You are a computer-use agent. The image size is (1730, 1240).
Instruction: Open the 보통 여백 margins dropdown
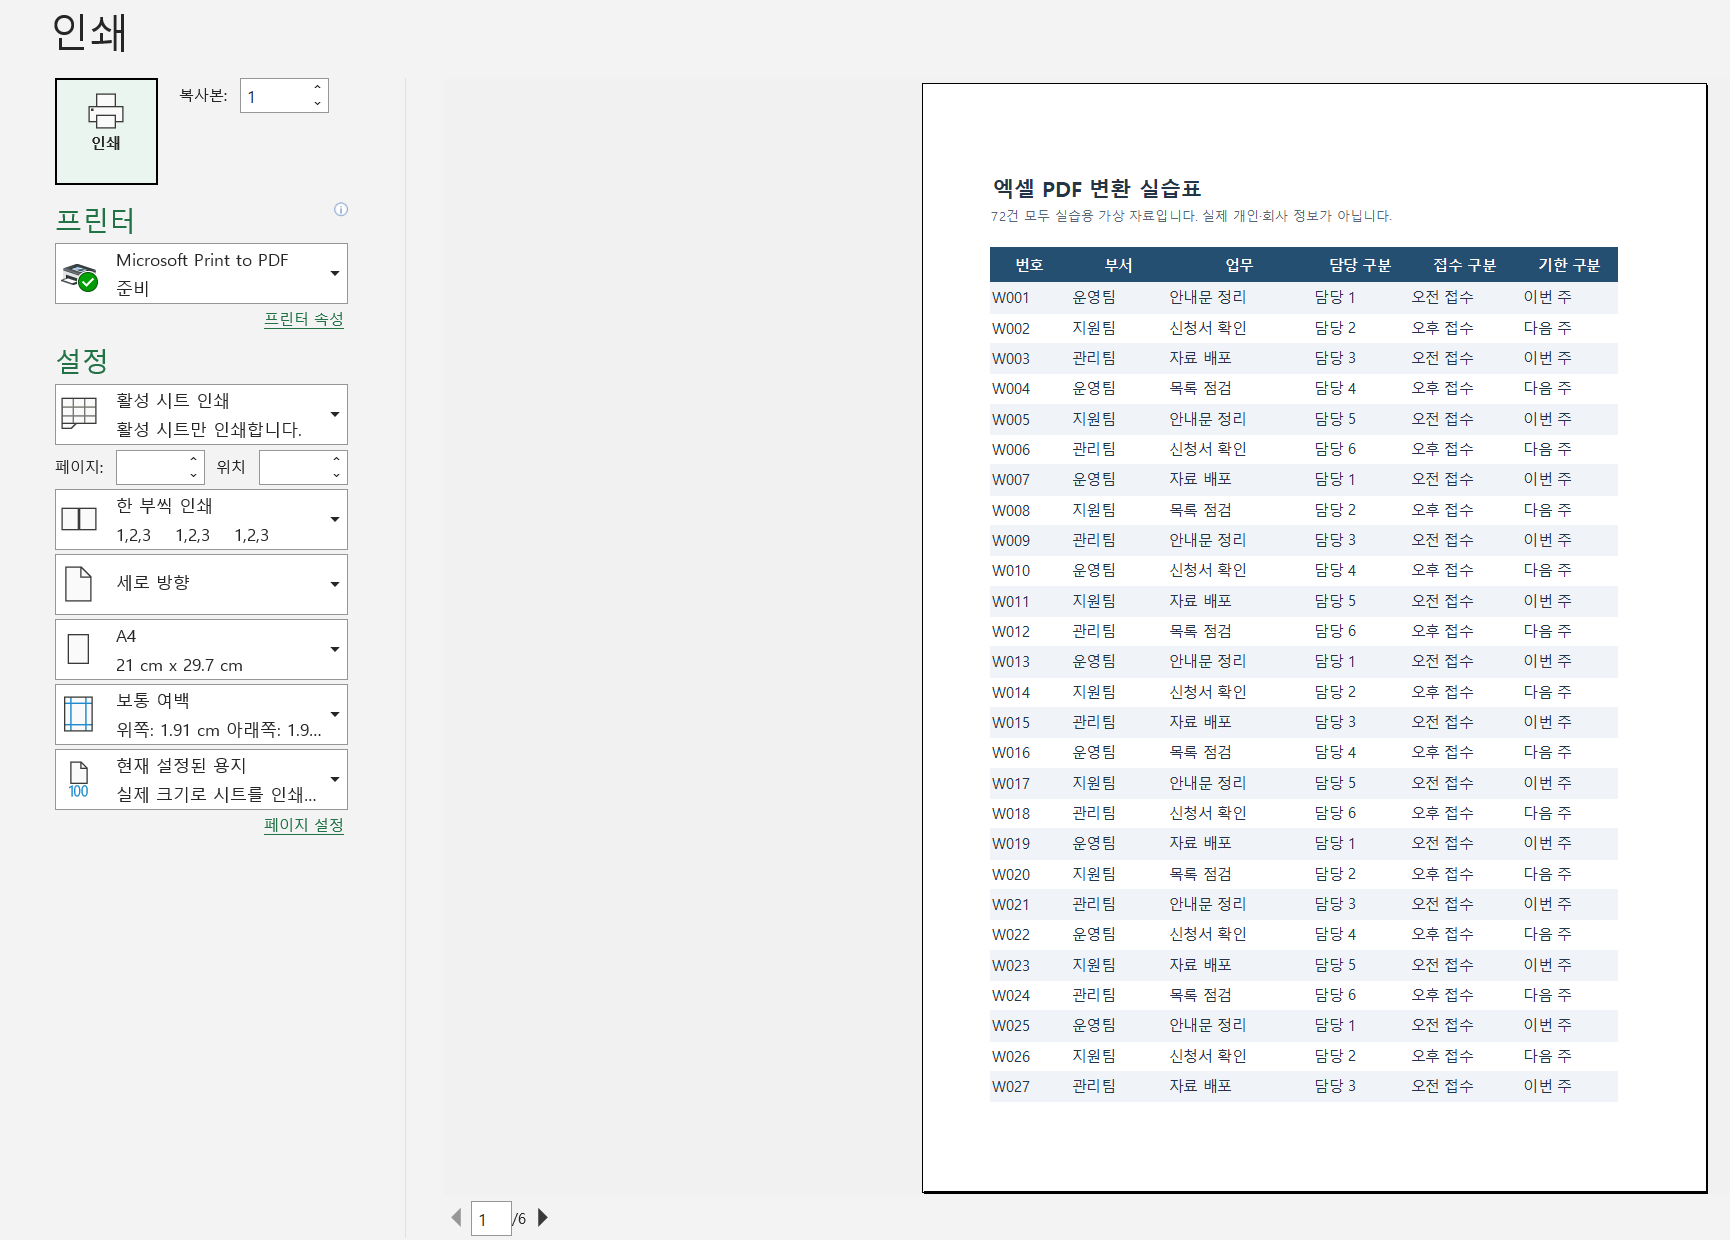pos(201,714)
